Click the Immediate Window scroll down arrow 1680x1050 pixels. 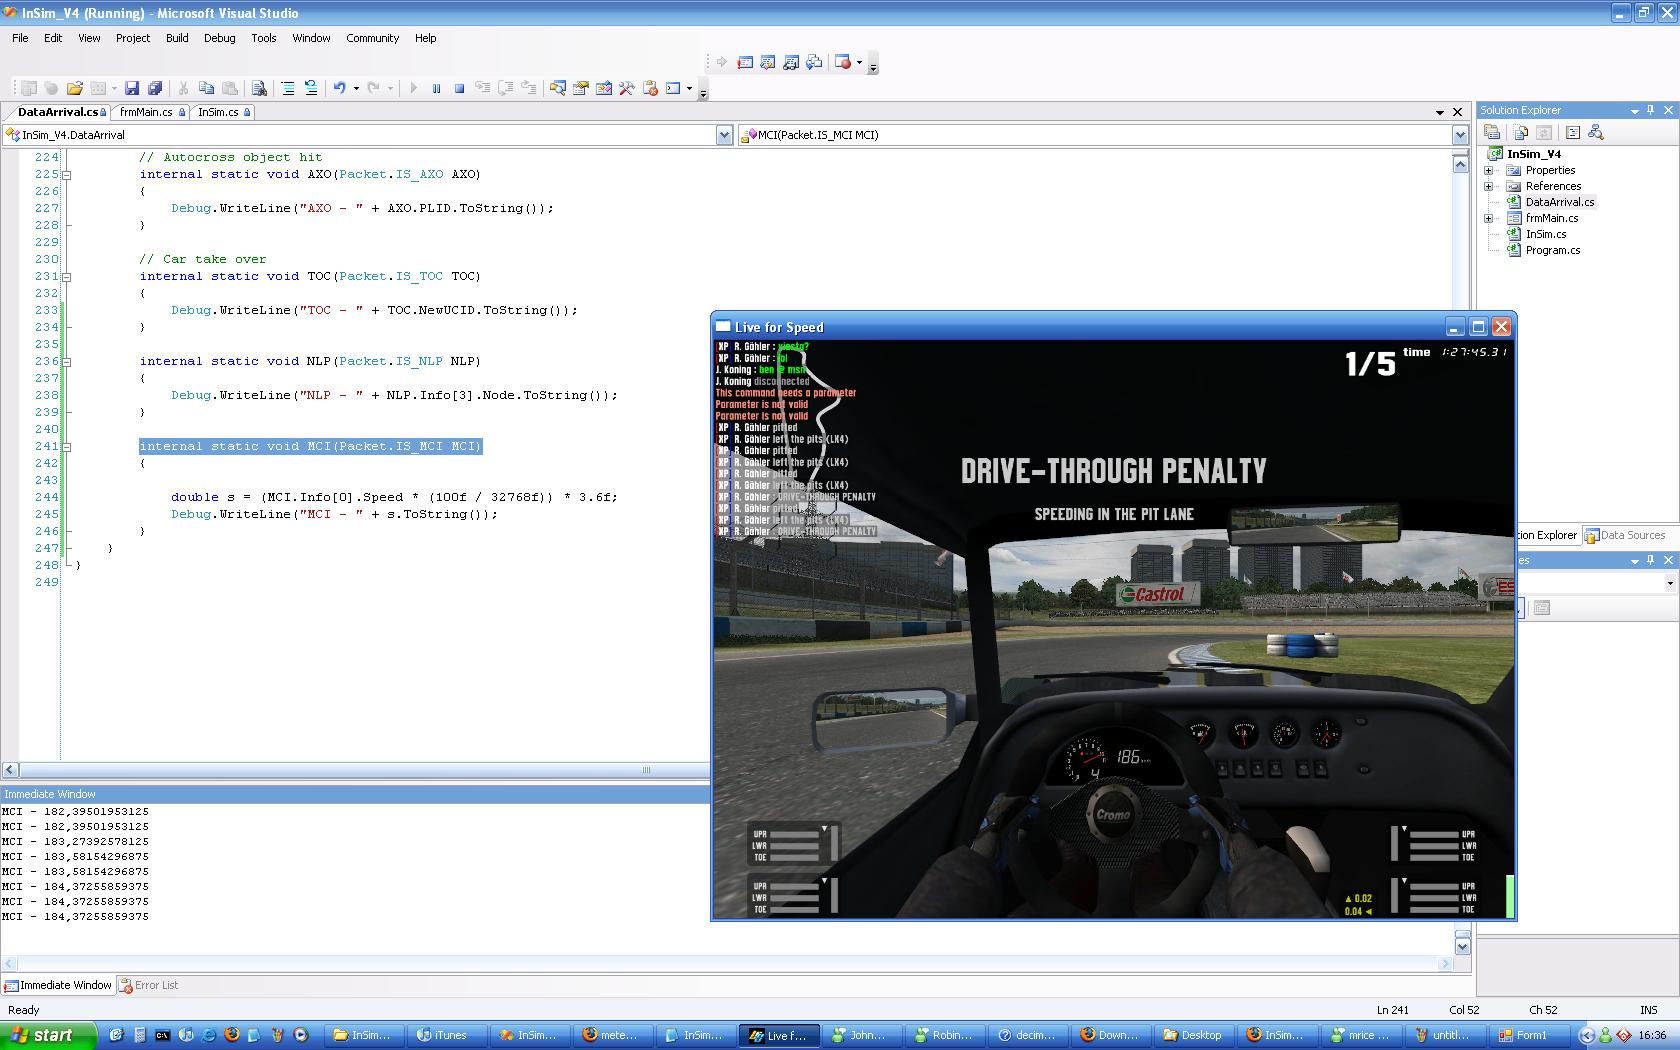(x=1462, y=946)
